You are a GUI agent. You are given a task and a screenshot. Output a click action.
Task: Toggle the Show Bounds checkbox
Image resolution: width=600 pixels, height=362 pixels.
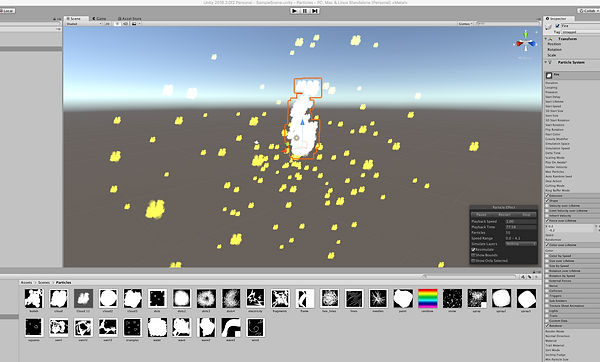pyautogui.click(x=473, y=255)
